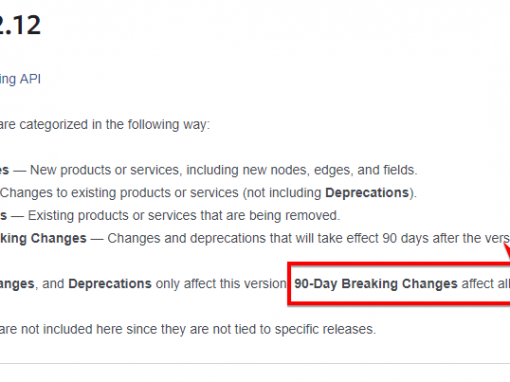Viewport: 510px width, 382px height.
Task: Click the red arrow annotation tip
Action: tap(507, 247)
